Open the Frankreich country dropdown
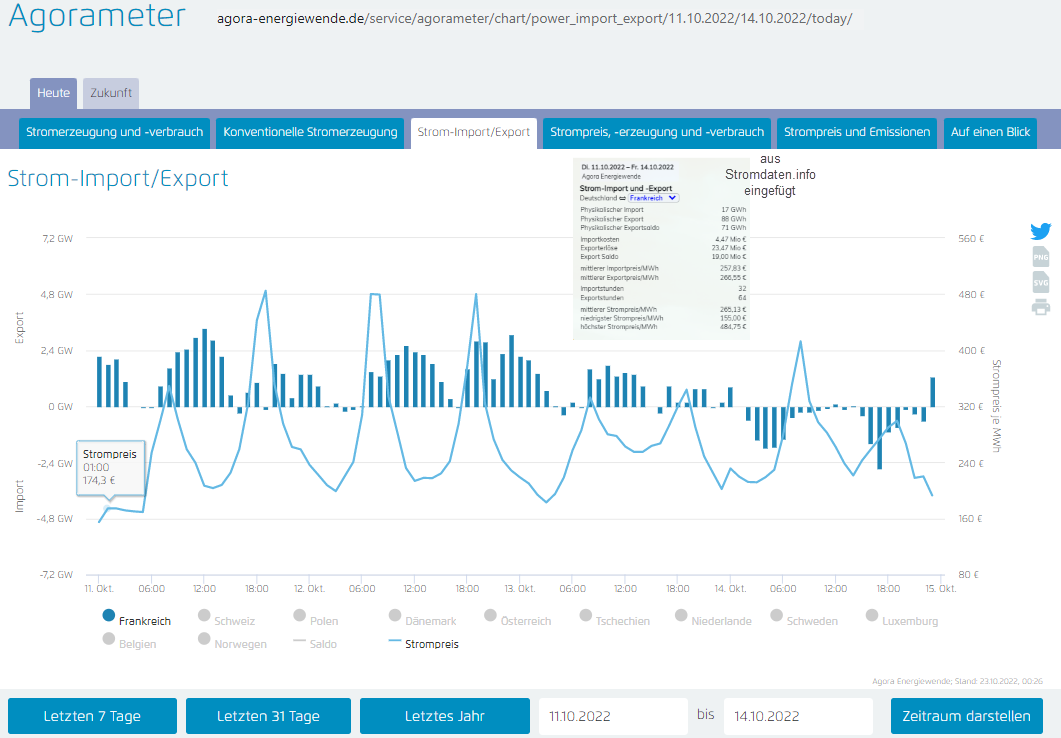1061x738 pixels. tap(654, 198)
